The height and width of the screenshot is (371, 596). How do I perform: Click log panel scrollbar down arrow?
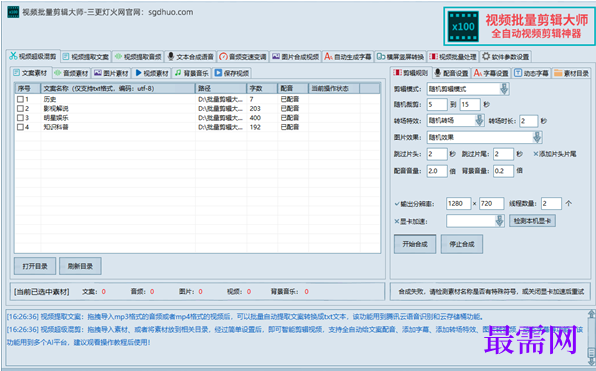(591, 360)
